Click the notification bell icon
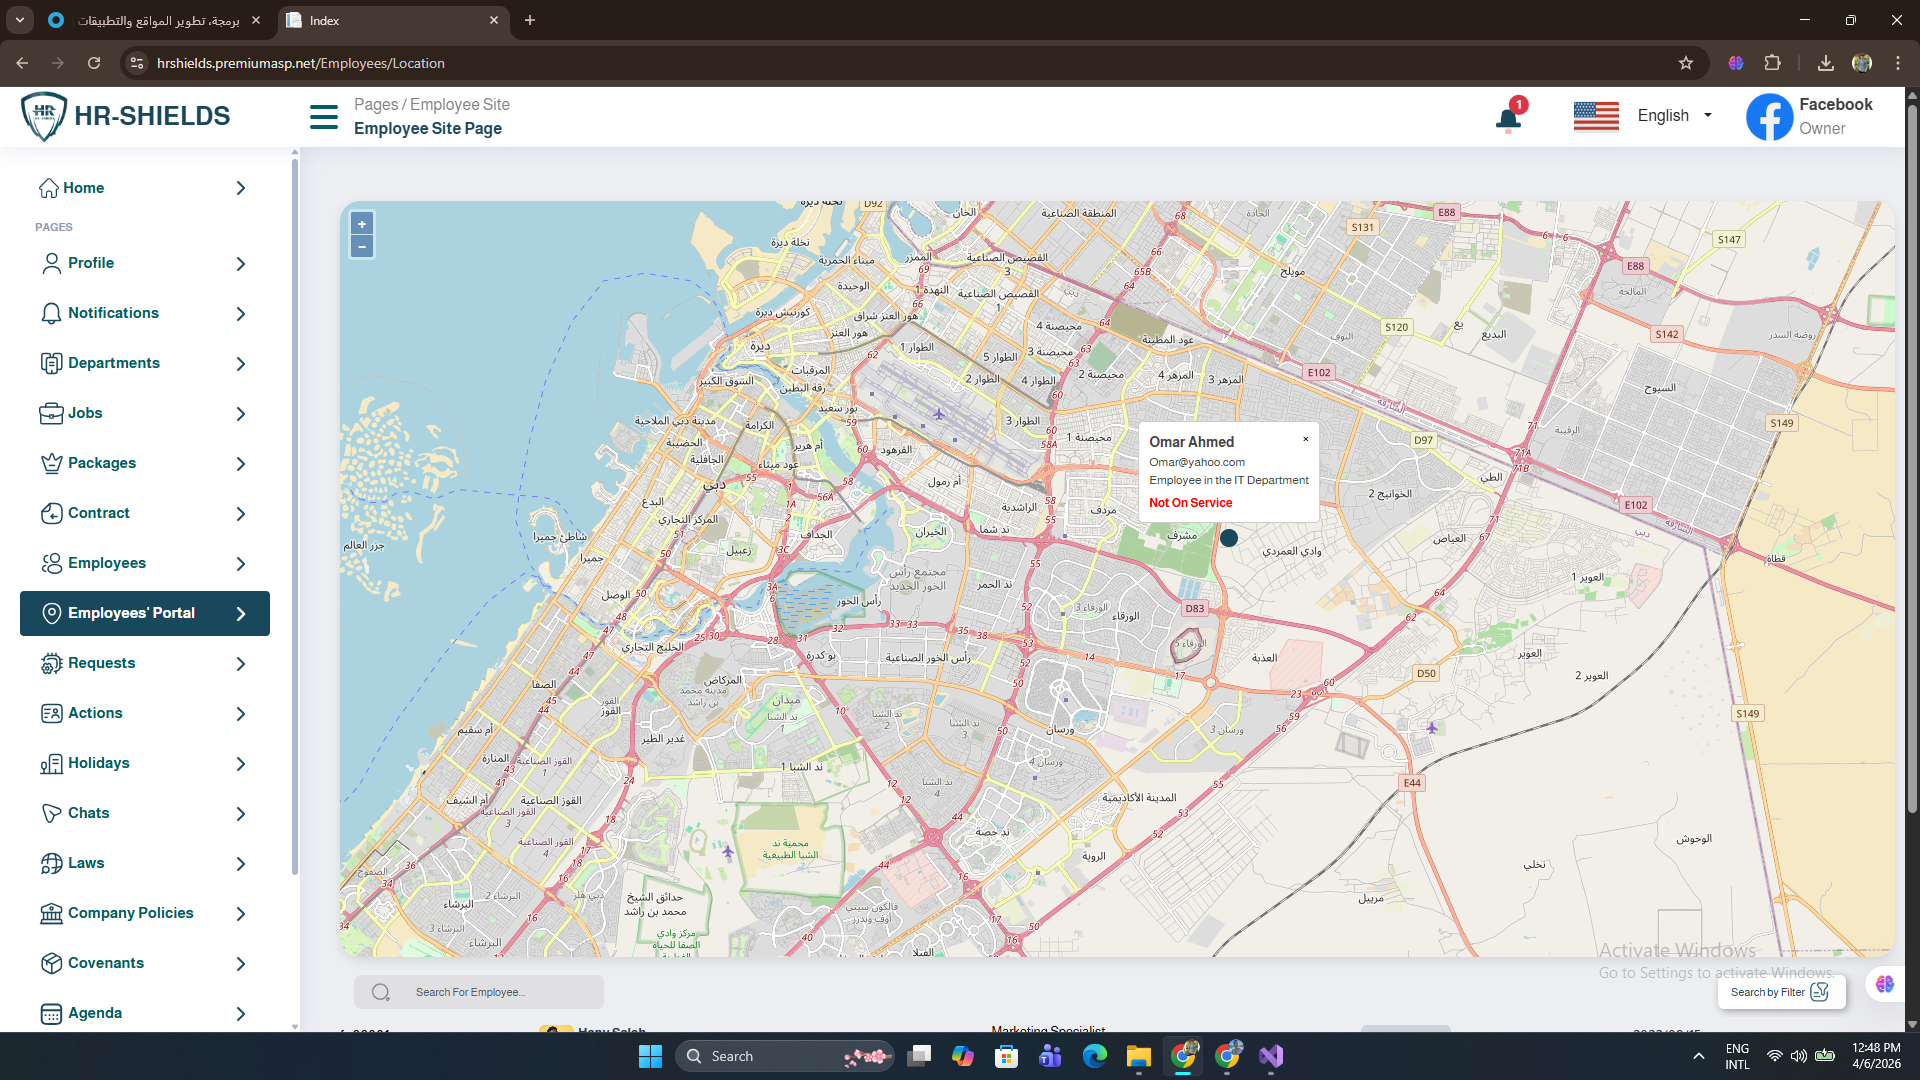Screen dimensions: 1920x1080 click(1508, 120)
